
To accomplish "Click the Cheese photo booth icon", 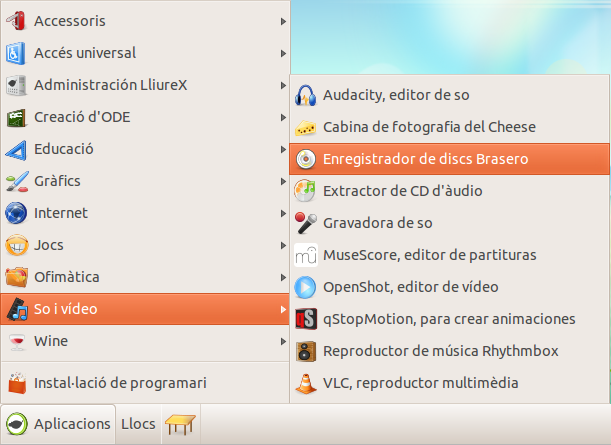I will point(306,128).
